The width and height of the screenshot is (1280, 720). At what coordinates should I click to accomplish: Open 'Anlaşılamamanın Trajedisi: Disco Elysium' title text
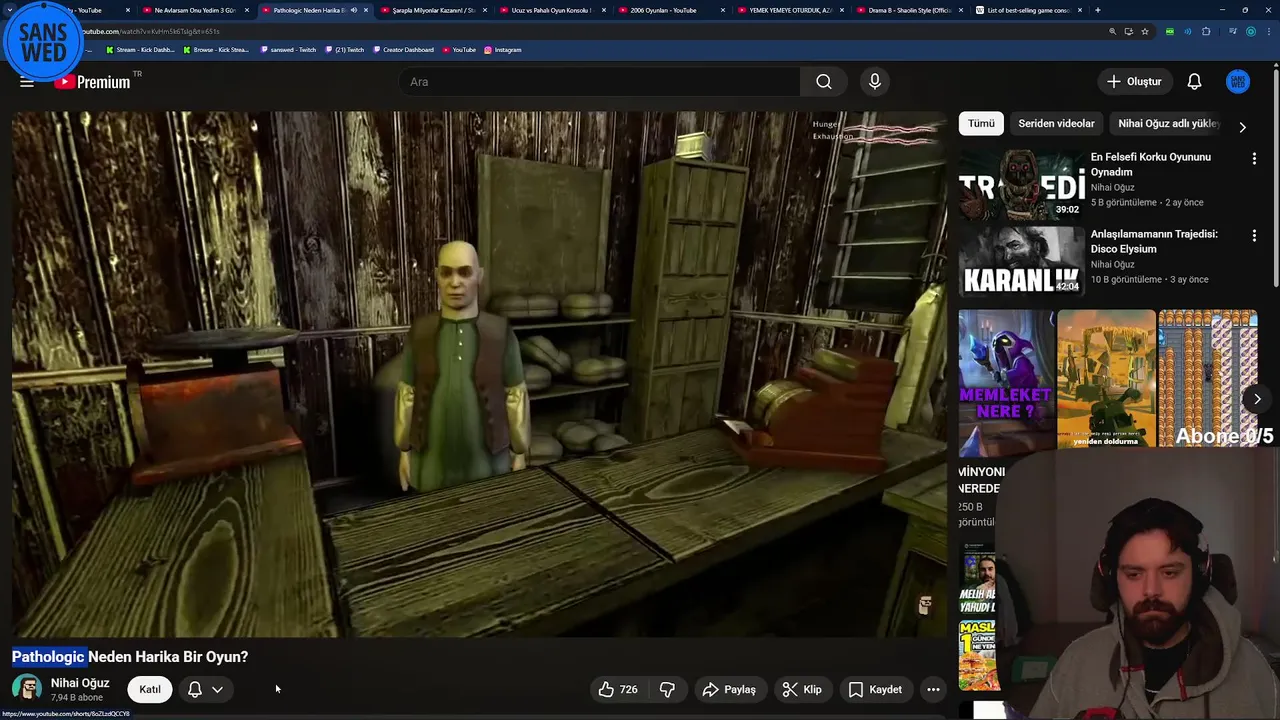(1154, 241)
